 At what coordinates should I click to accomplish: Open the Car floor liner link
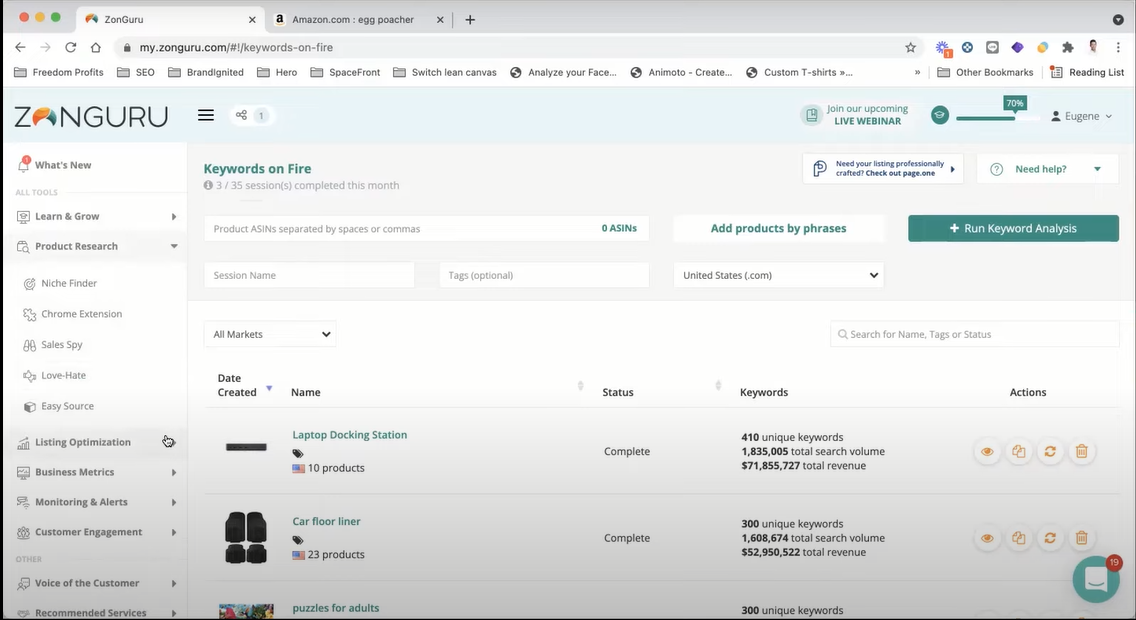tap(326, 521)
